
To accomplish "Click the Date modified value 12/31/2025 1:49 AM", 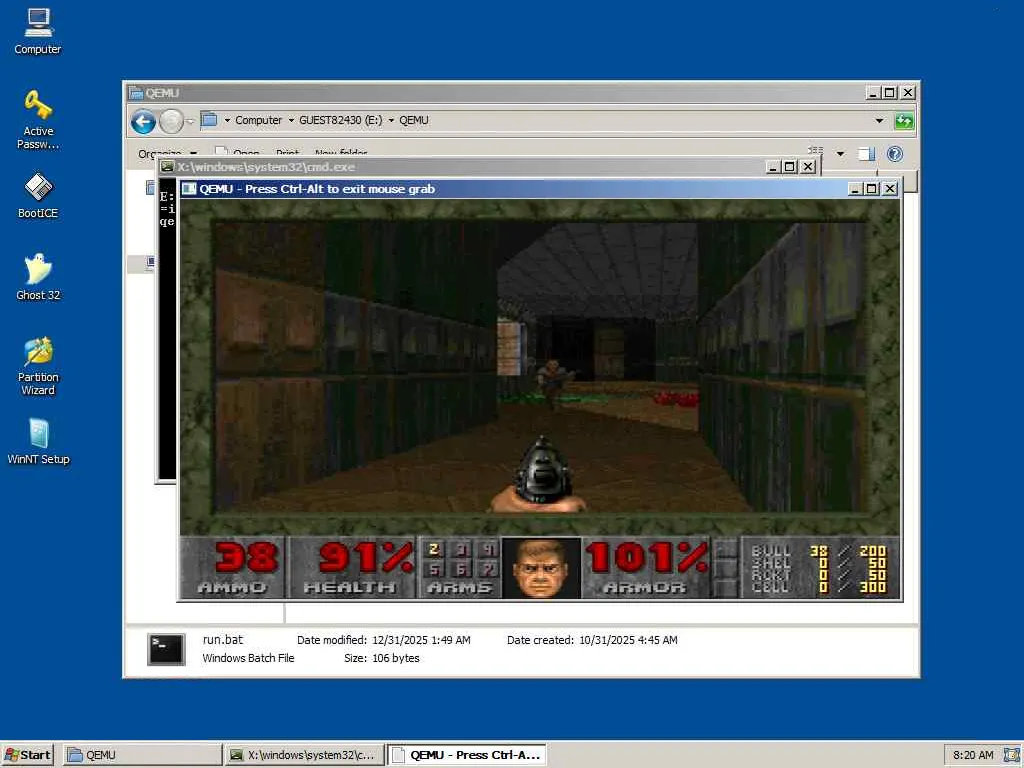I will pos(421,640).
